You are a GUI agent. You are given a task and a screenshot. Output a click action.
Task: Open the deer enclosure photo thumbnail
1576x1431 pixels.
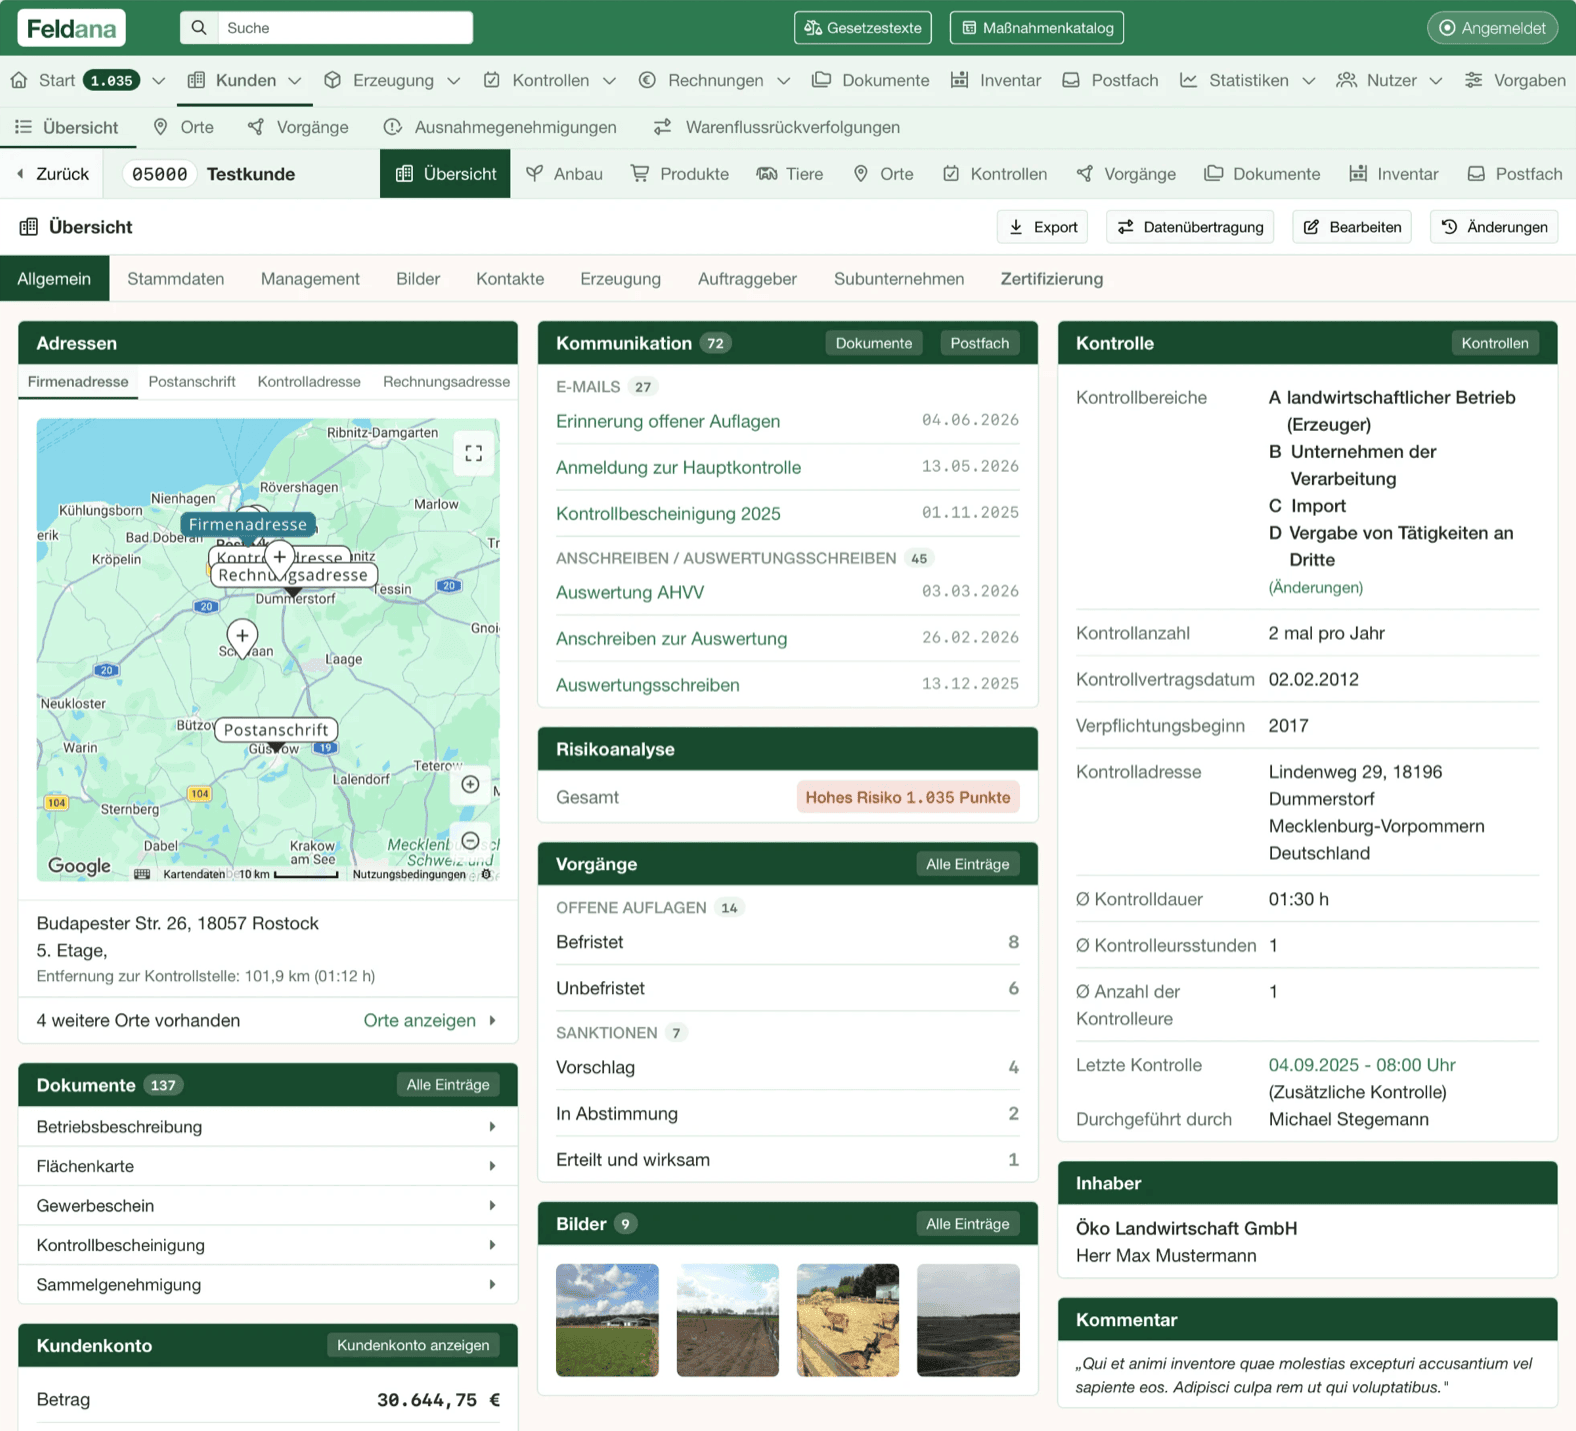coord(848,1320)
